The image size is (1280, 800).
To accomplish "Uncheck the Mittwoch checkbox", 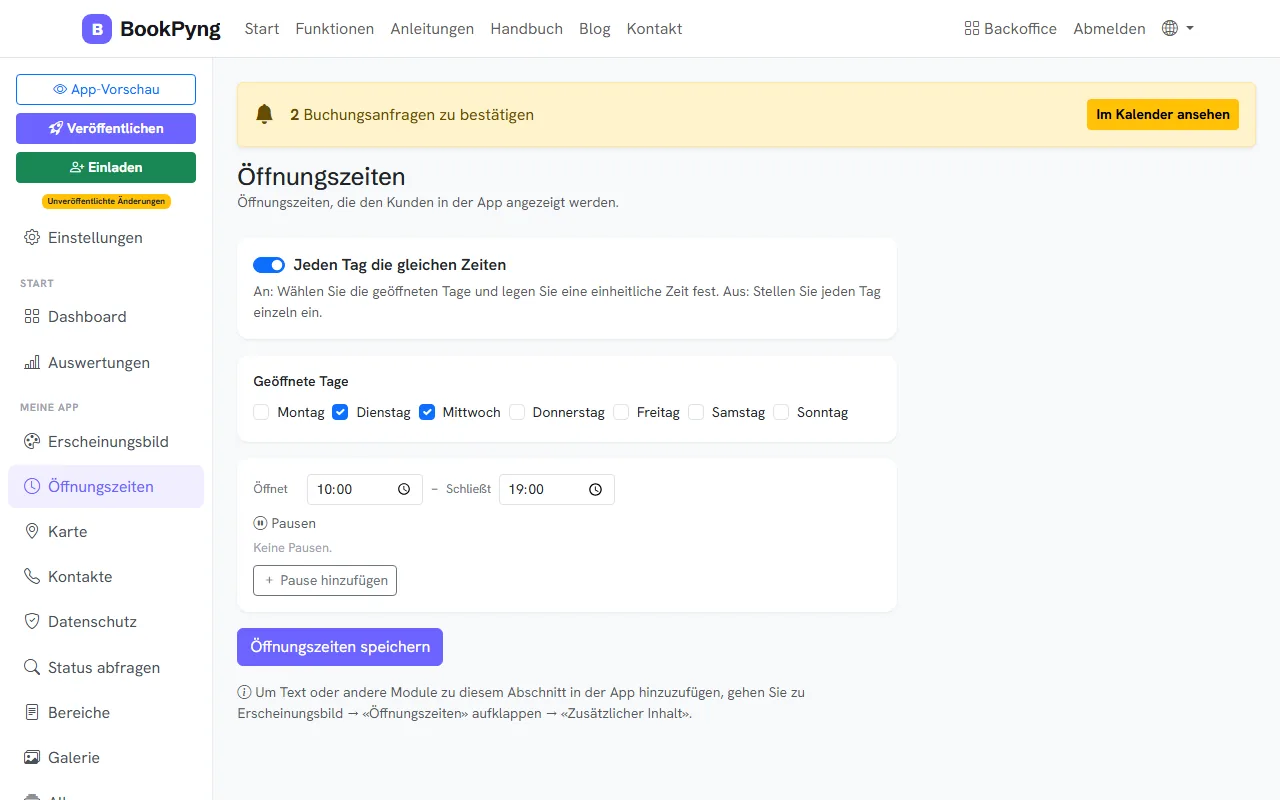I will click(427, 412).
